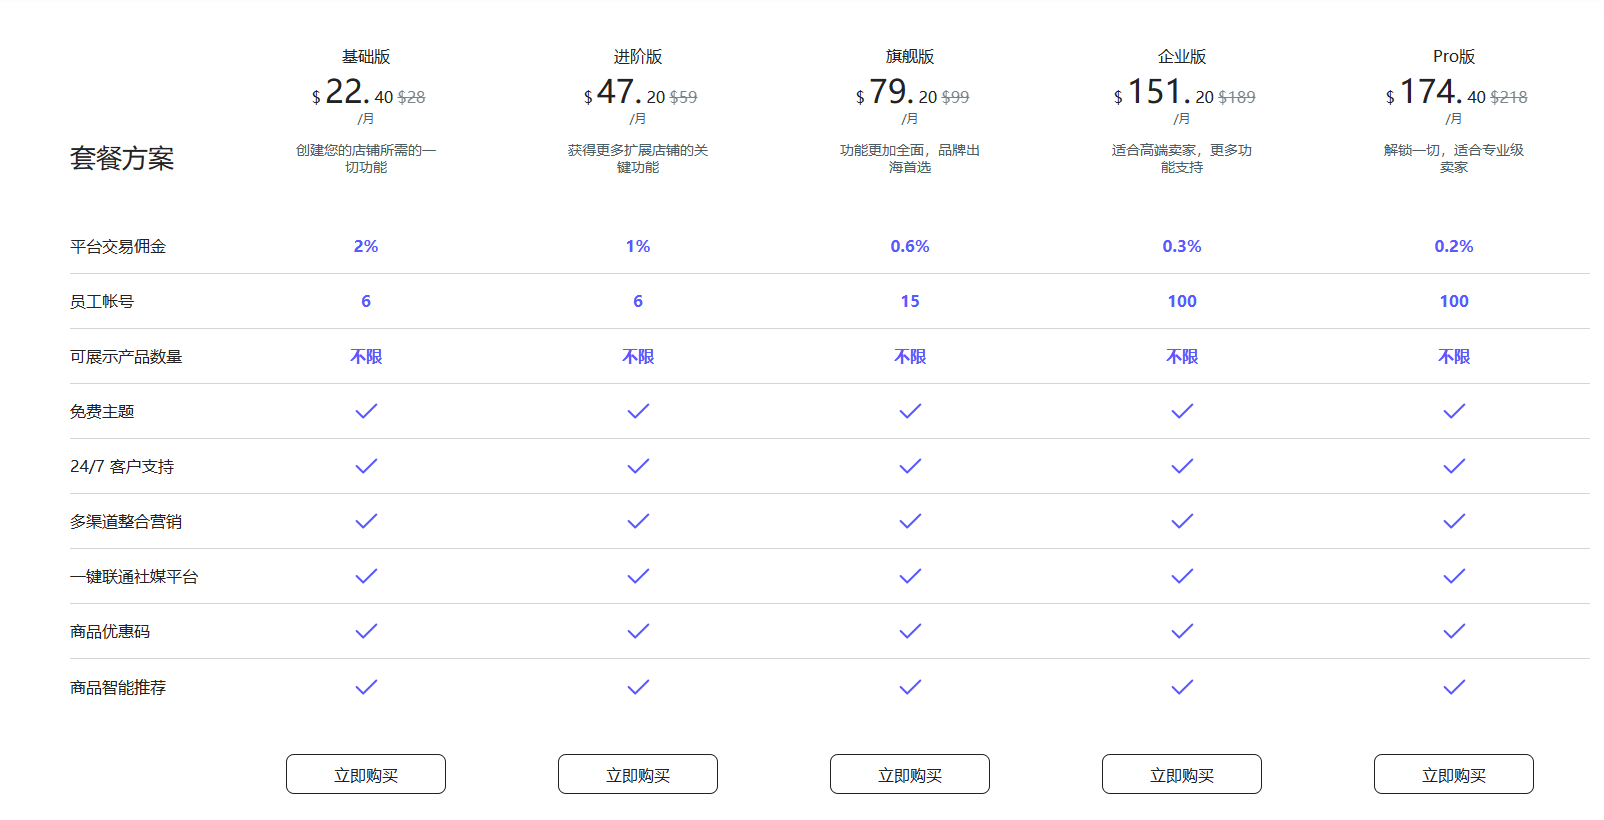Click the 平台交易佣金 row label
The height and width of the screenshot is (820, 1604).
(118, 246)
